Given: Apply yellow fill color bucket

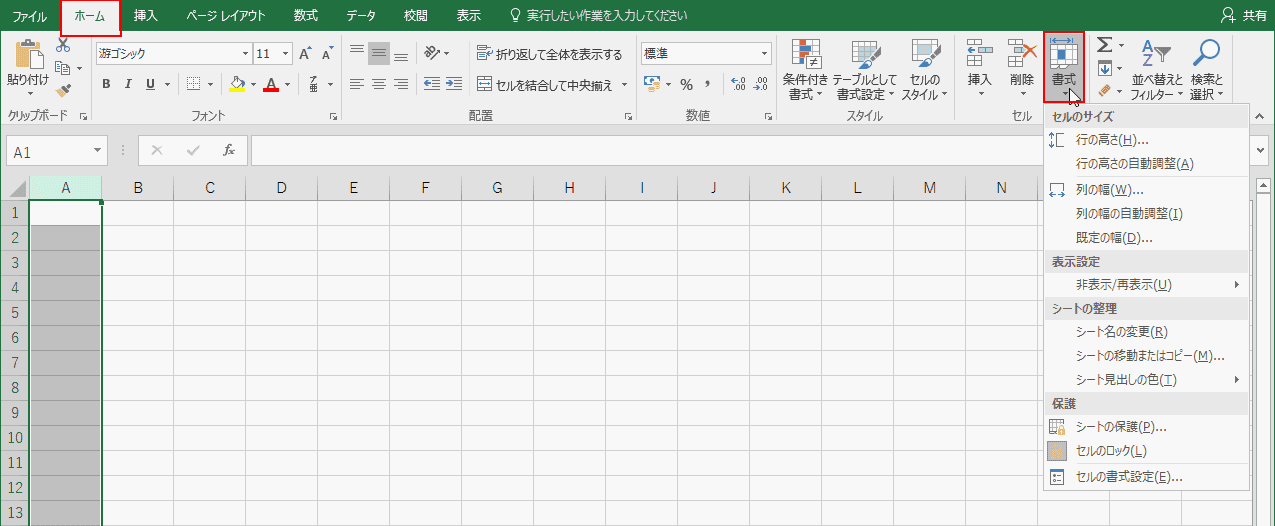Looking at the screenshot, I should click(x=237, y=84).
